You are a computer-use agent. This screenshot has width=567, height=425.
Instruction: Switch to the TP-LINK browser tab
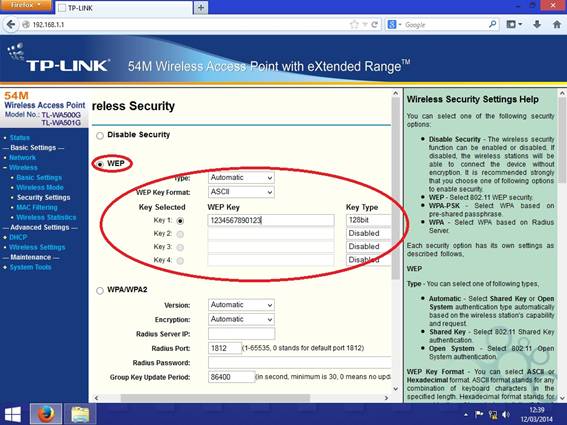tap(124, 8)
